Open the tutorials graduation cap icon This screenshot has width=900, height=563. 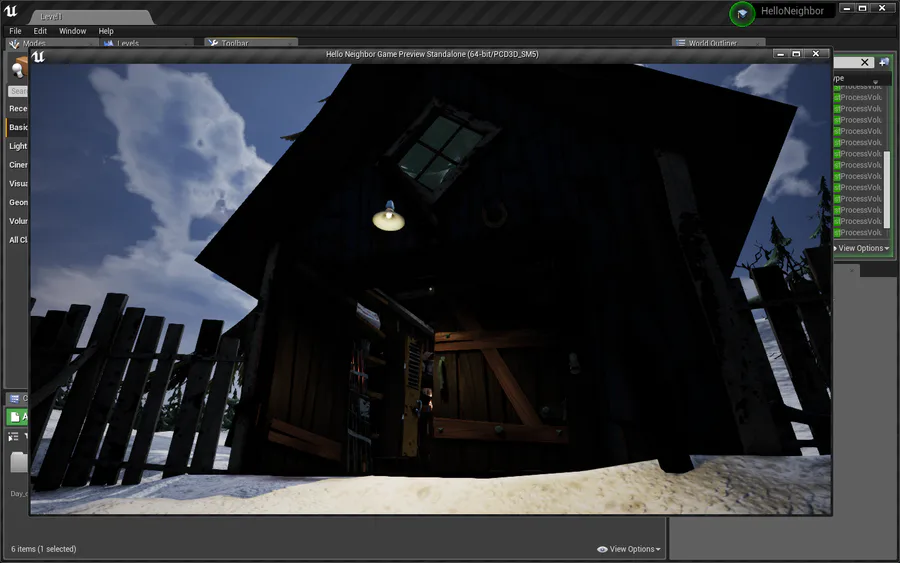tap(742, 13)
